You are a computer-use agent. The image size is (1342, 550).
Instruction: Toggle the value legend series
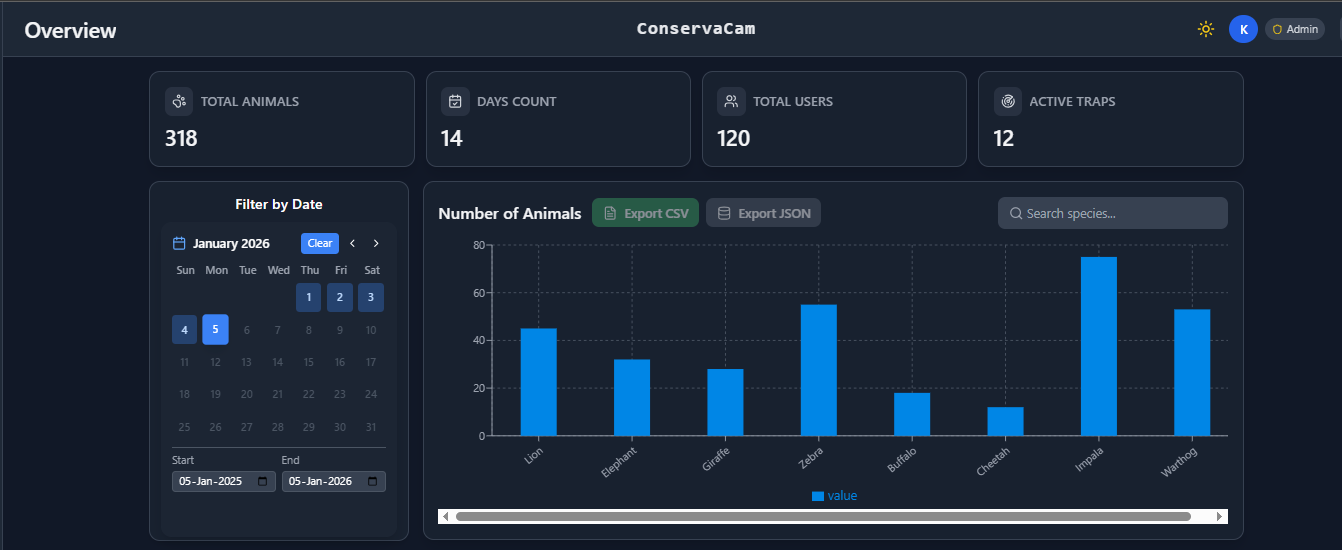[x=834, y=496]
